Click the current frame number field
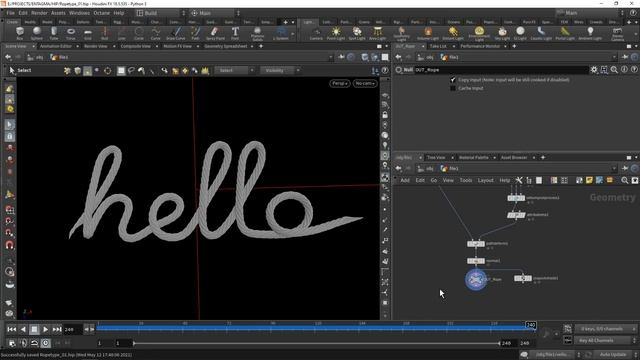The width and height of the screenshot is (640, 360). (x=73, y=329)
